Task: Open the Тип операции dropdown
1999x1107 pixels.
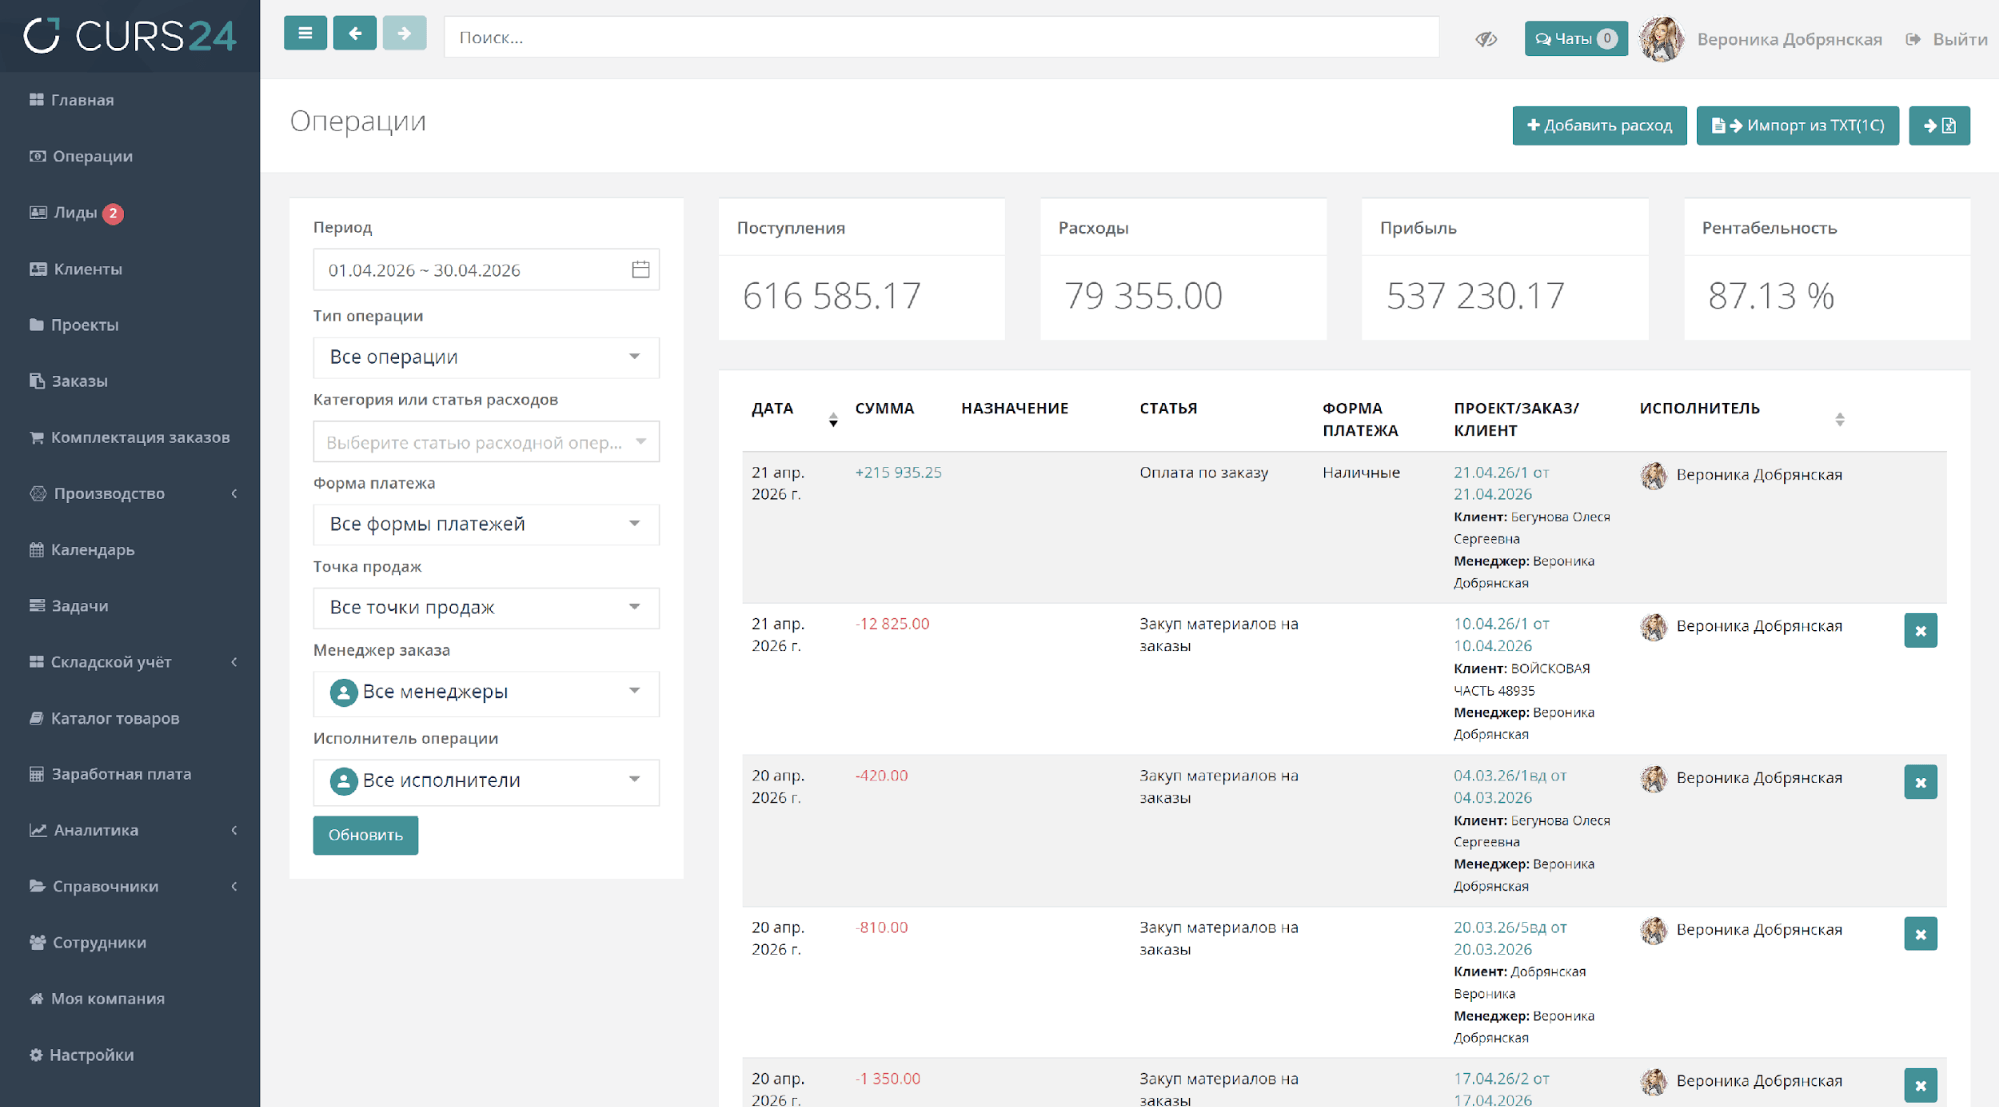Action: [486, 357]
